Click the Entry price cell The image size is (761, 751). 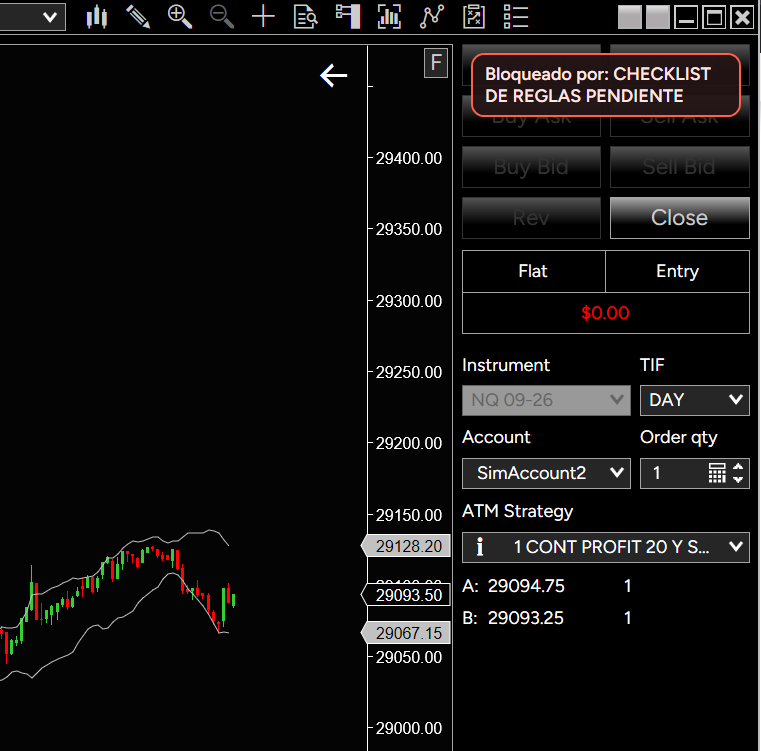coord(678,271)
